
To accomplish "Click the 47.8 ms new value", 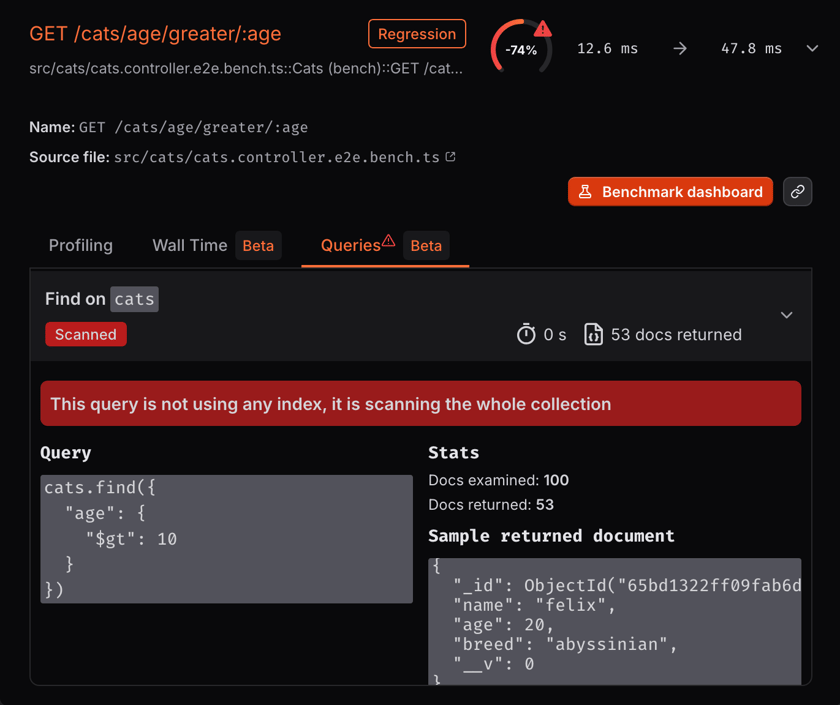I will (751, 49).
